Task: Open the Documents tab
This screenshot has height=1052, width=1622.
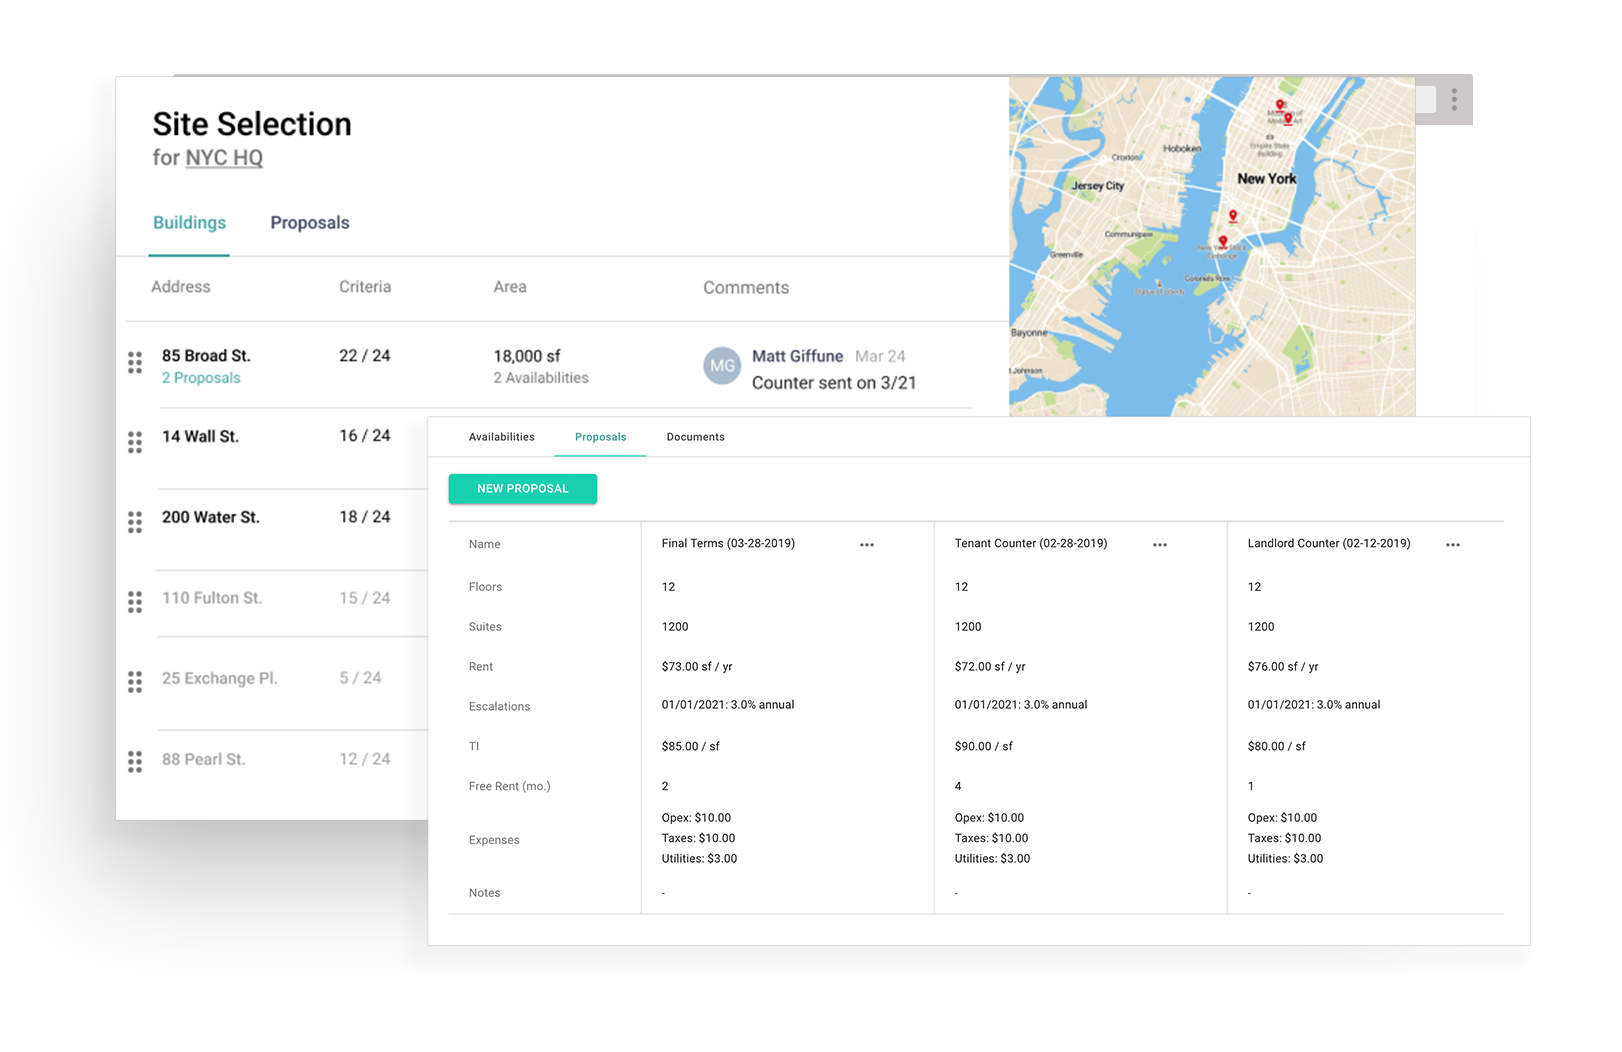Action: tap(695, 437)
